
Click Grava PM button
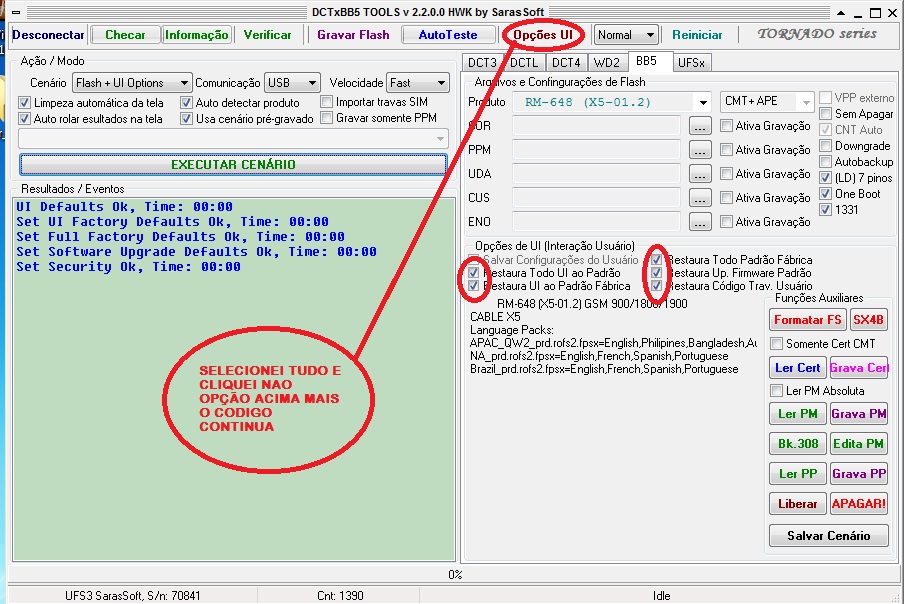click(x=859, y=414)
